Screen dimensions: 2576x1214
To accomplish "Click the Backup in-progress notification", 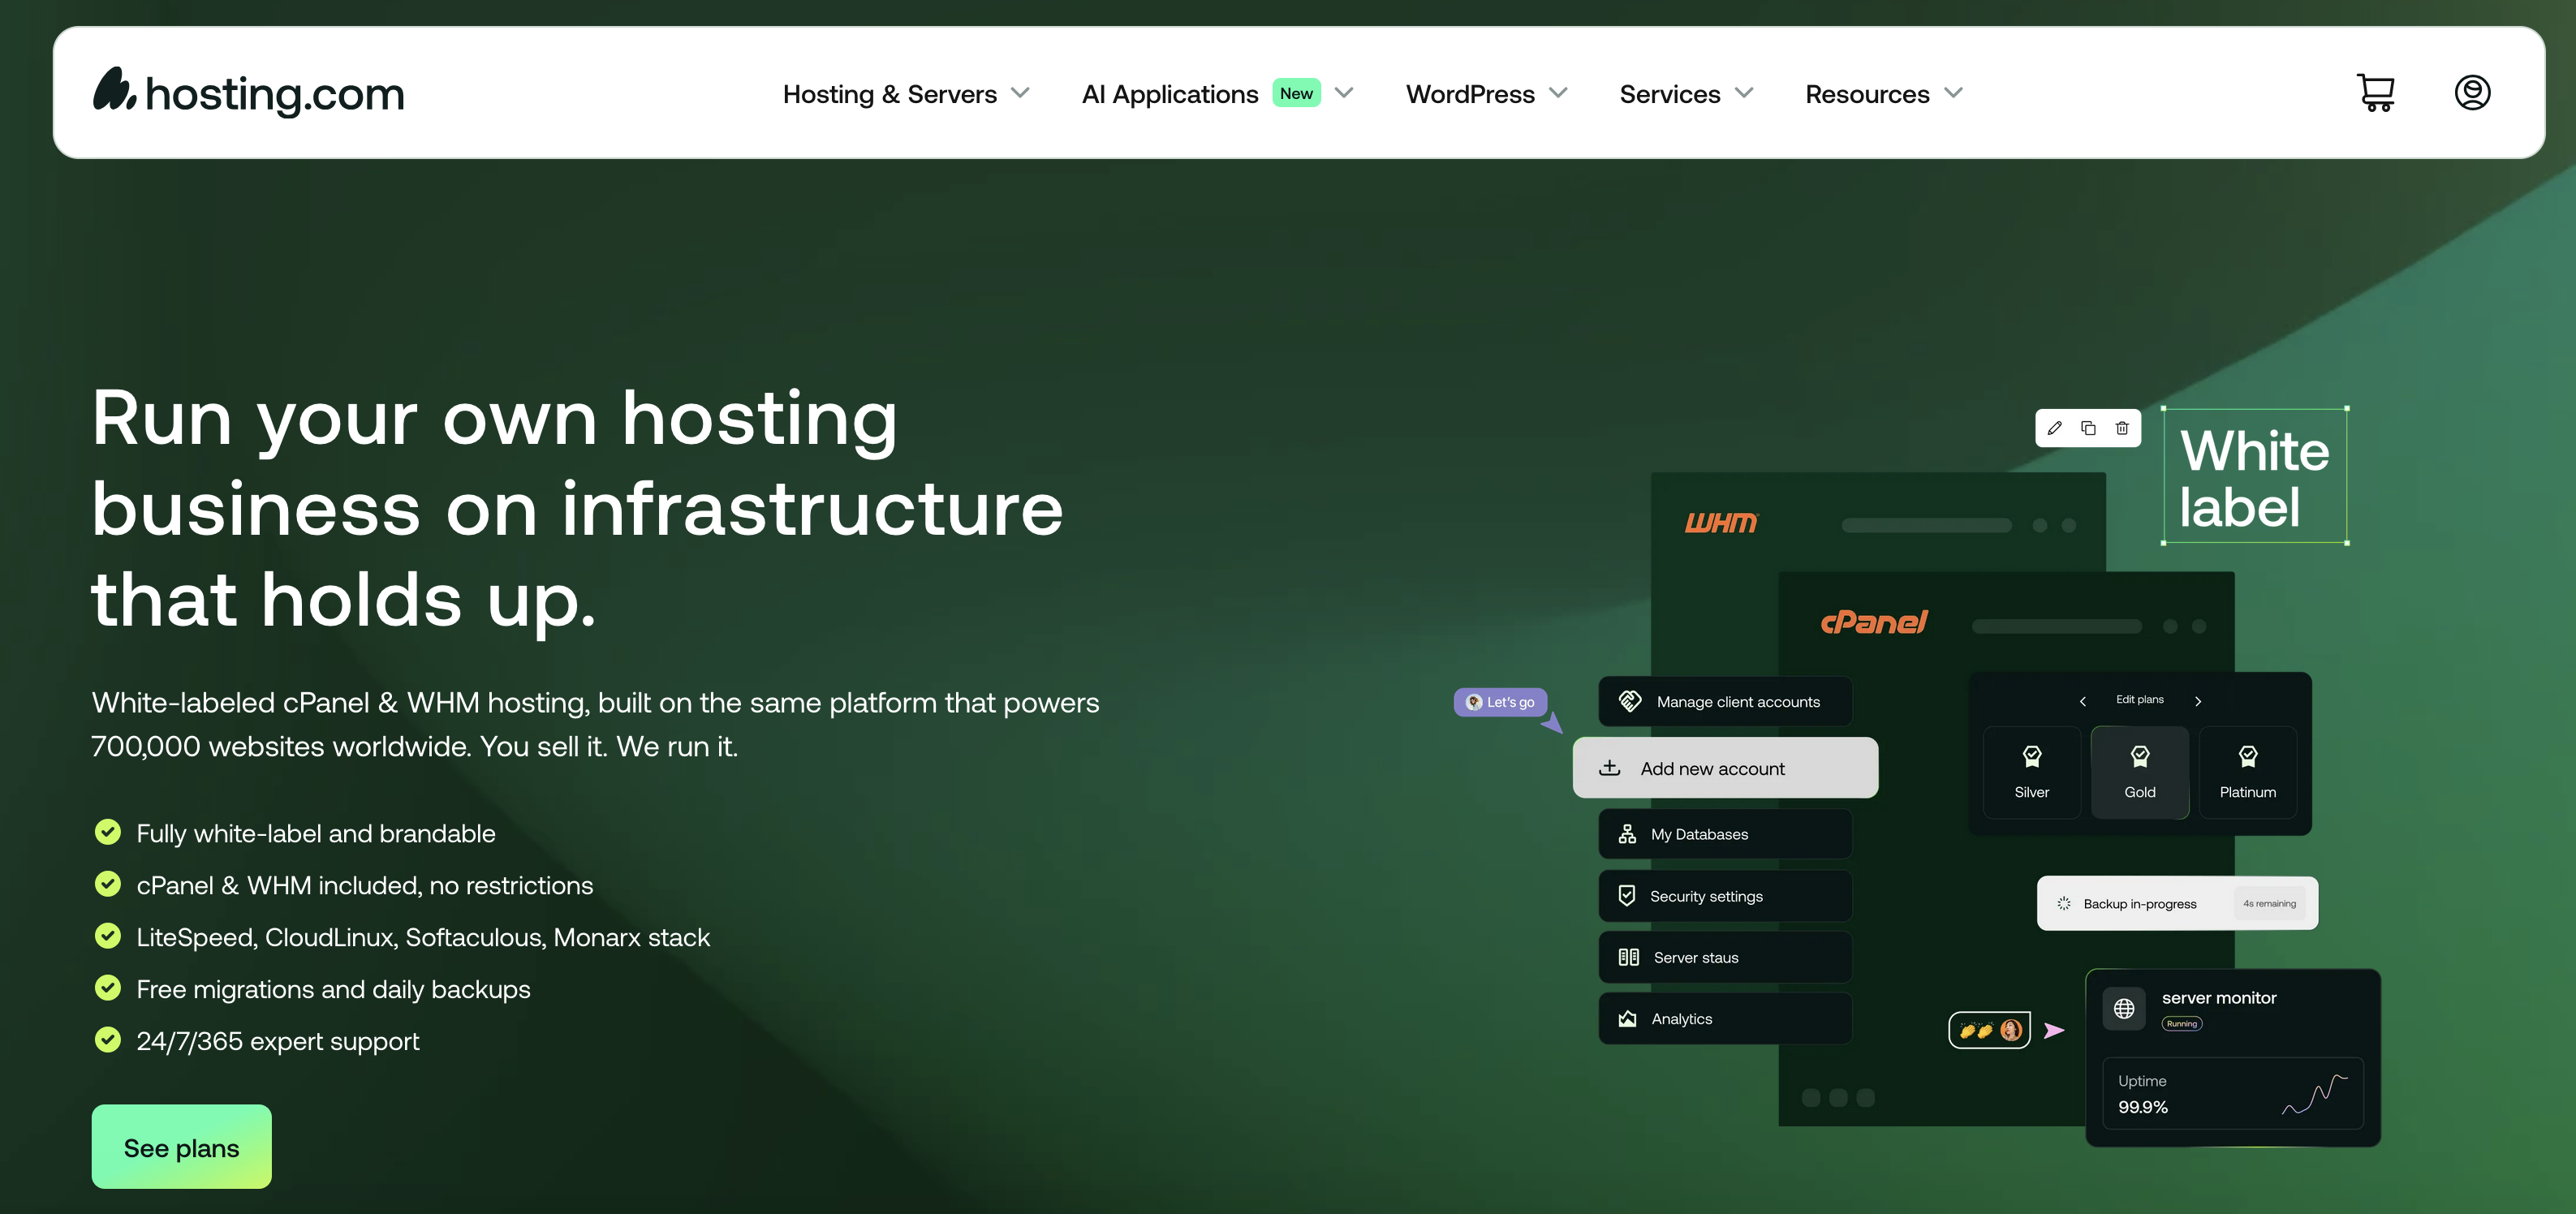I will coord(2177,904).
